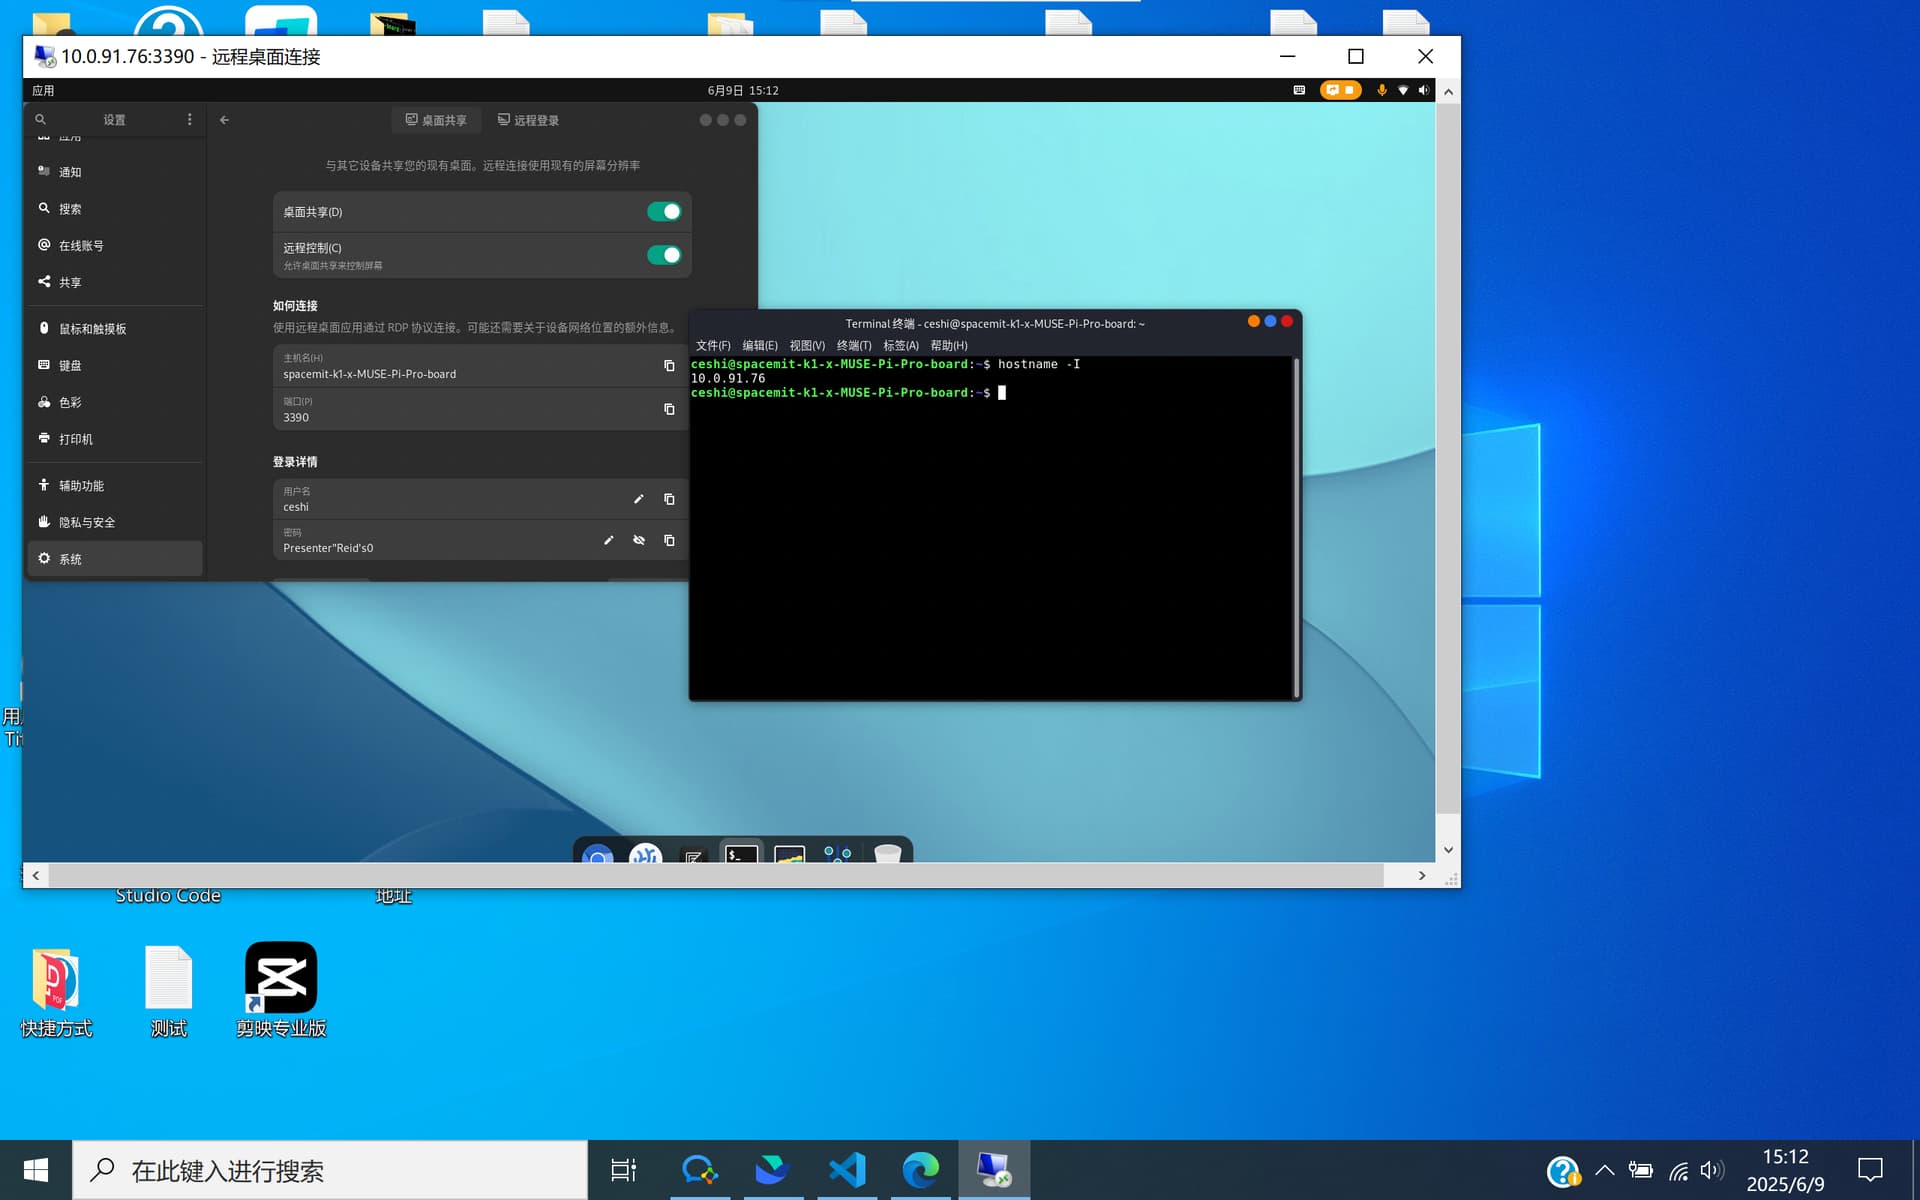Open the system monitor icon in dock

click(x=789, y=854)
